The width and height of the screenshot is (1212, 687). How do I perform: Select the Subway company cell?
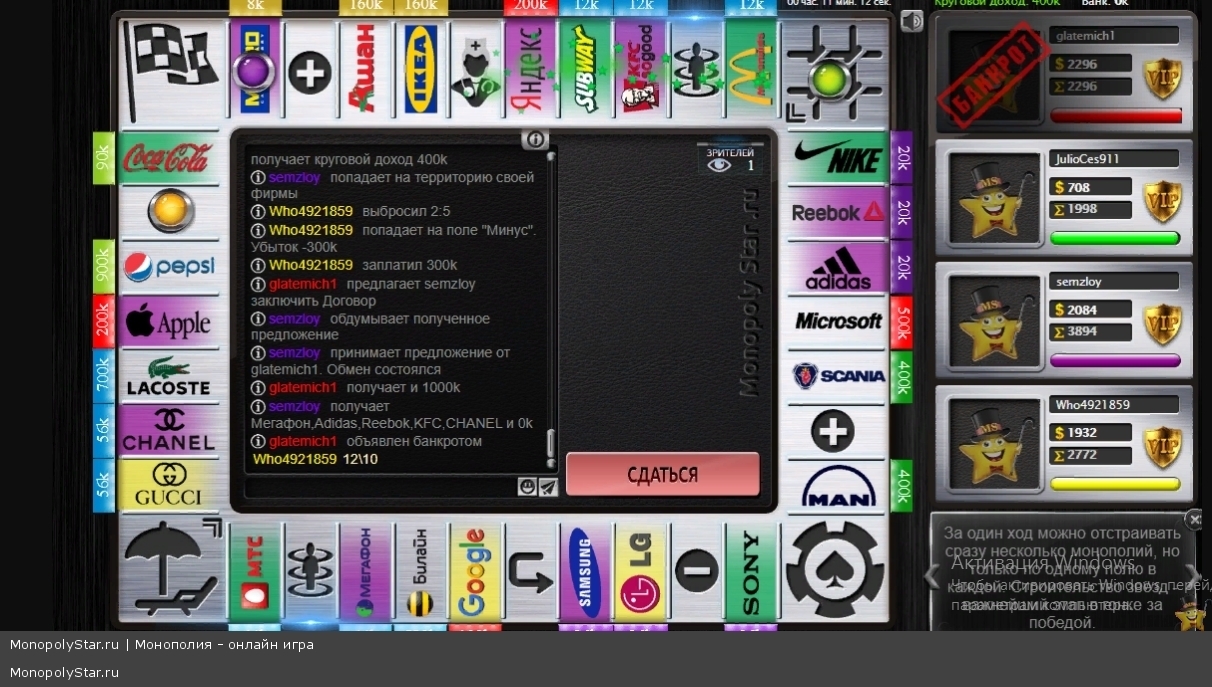pos(586,70)
